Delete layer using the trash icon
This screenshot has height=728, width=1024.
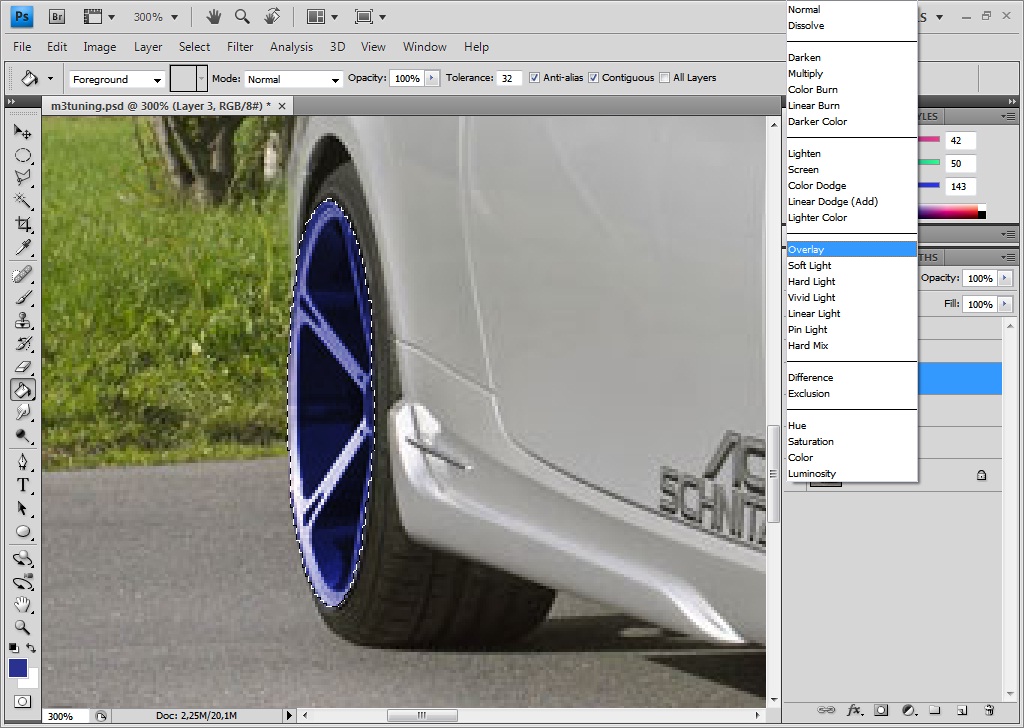(988, 710)
